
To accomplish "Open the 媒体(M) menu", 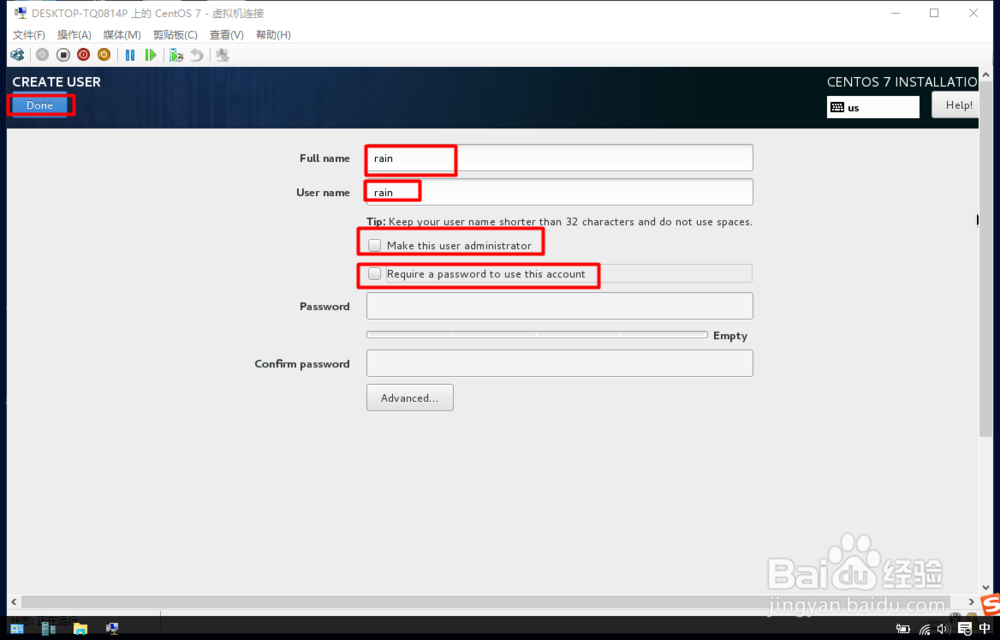I will pos(122,34).
